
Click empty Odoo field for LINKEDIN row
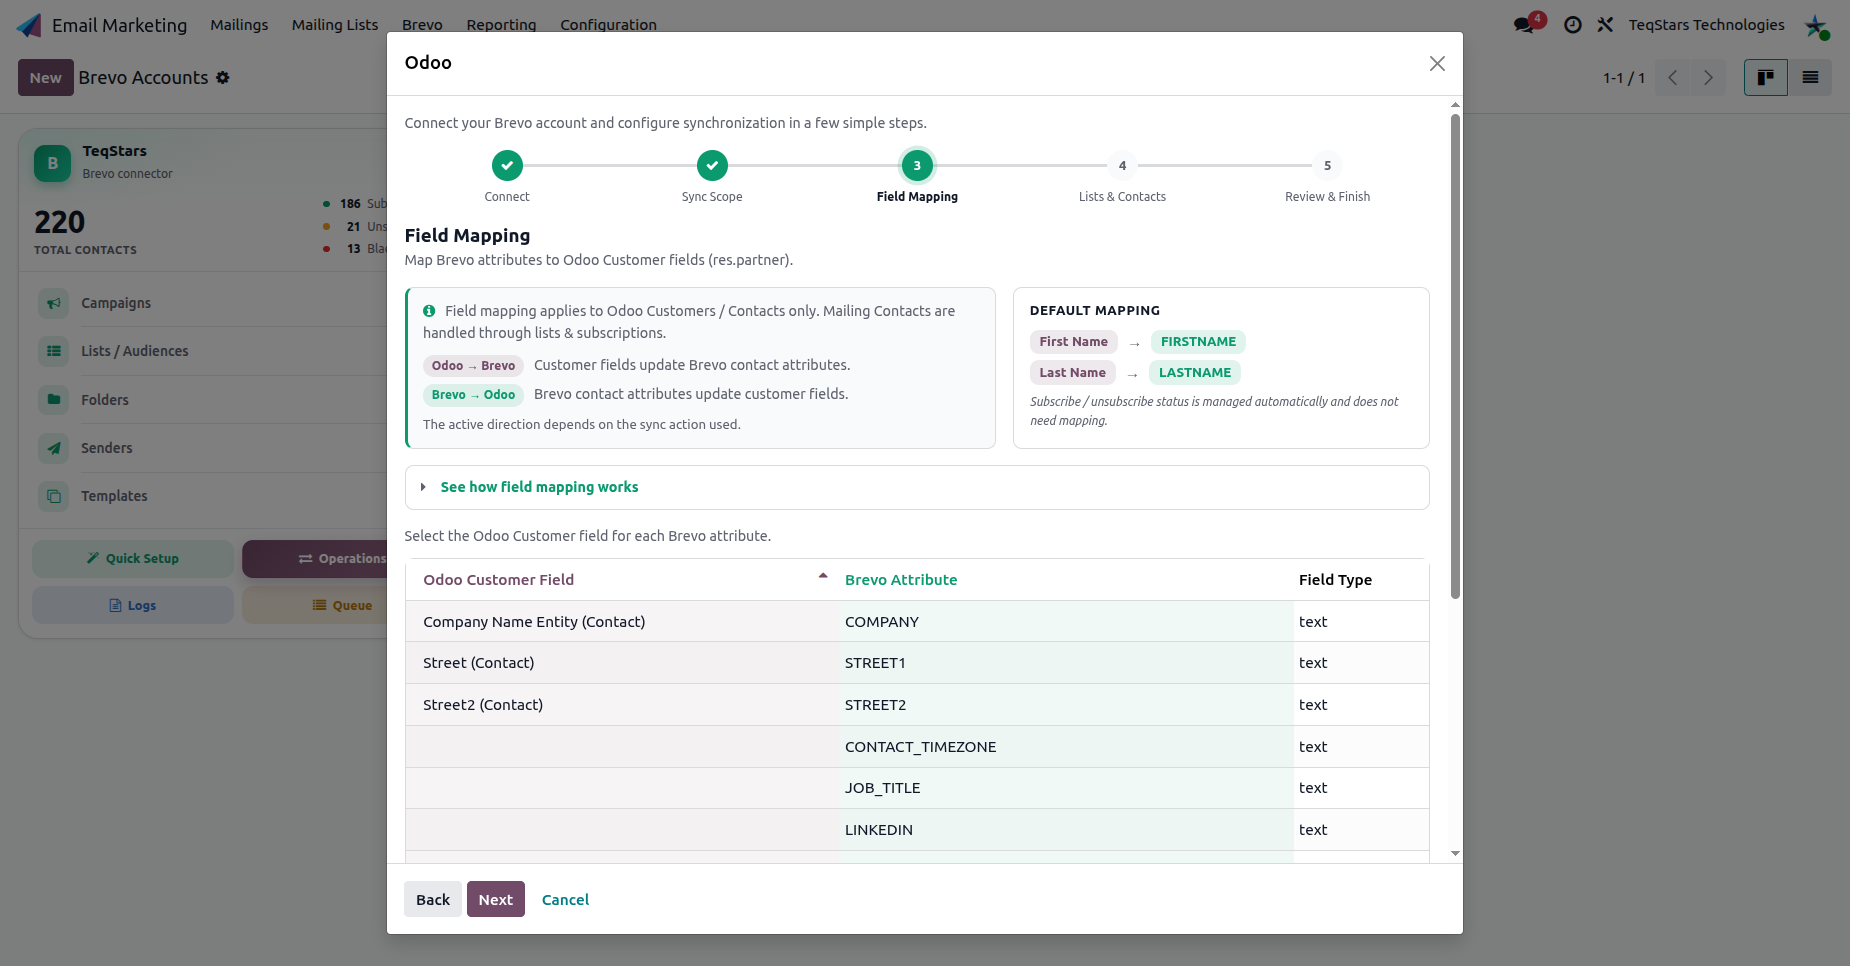[x=622, y=830]
